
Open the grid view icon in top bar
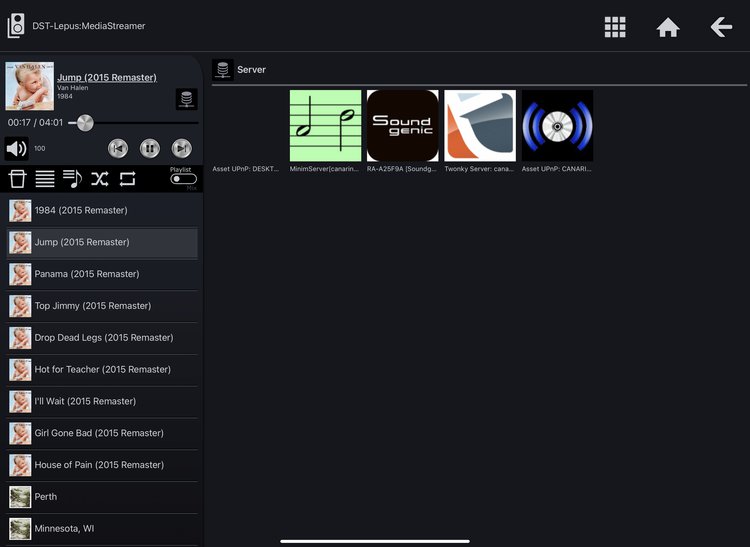(x=615, y=27)
